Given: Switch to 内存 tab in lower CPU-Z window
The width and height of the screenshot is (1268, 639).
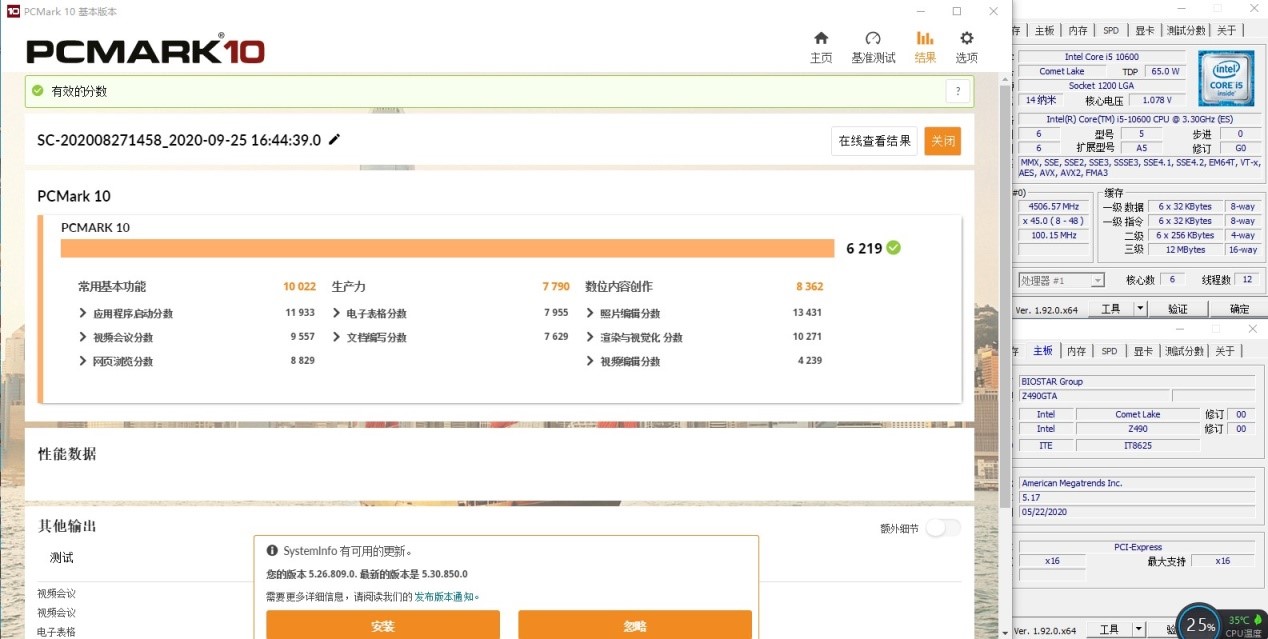Looking at the screenshot, I should click(x=1076, y=351).
